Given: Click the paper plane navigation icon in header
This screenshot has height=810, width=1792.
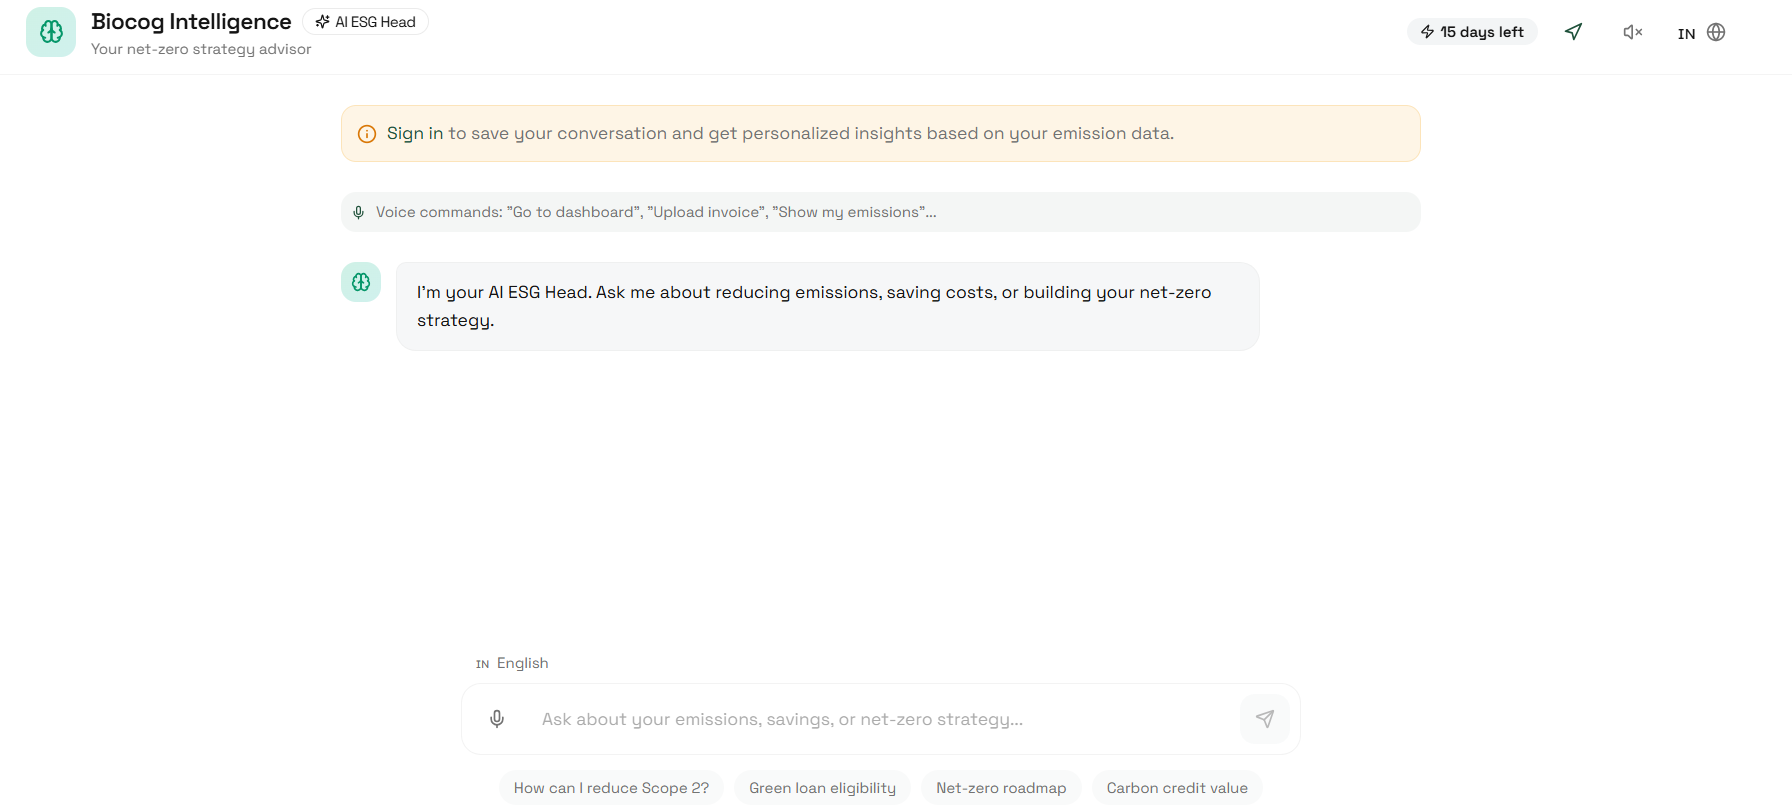Looking at the screenshot, I should pyautogui.click(x=1573, y=32).
